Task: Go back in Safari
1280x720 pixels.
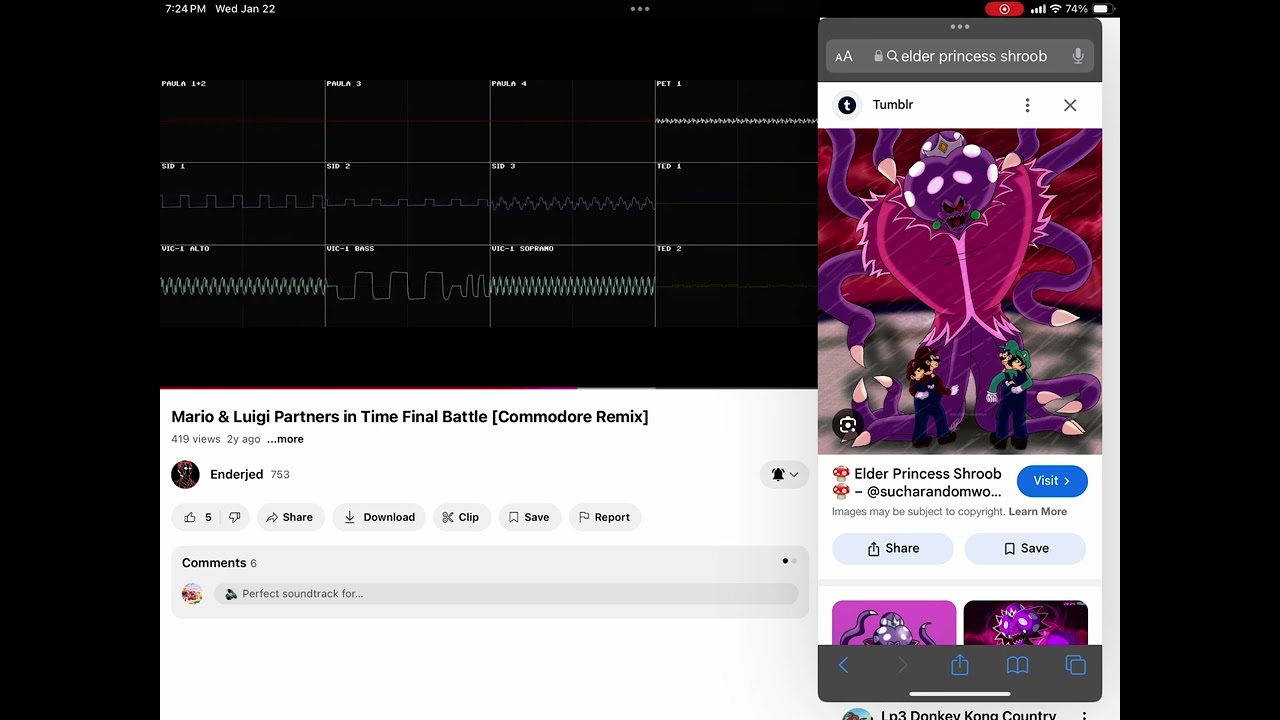Action: point(843,665)
